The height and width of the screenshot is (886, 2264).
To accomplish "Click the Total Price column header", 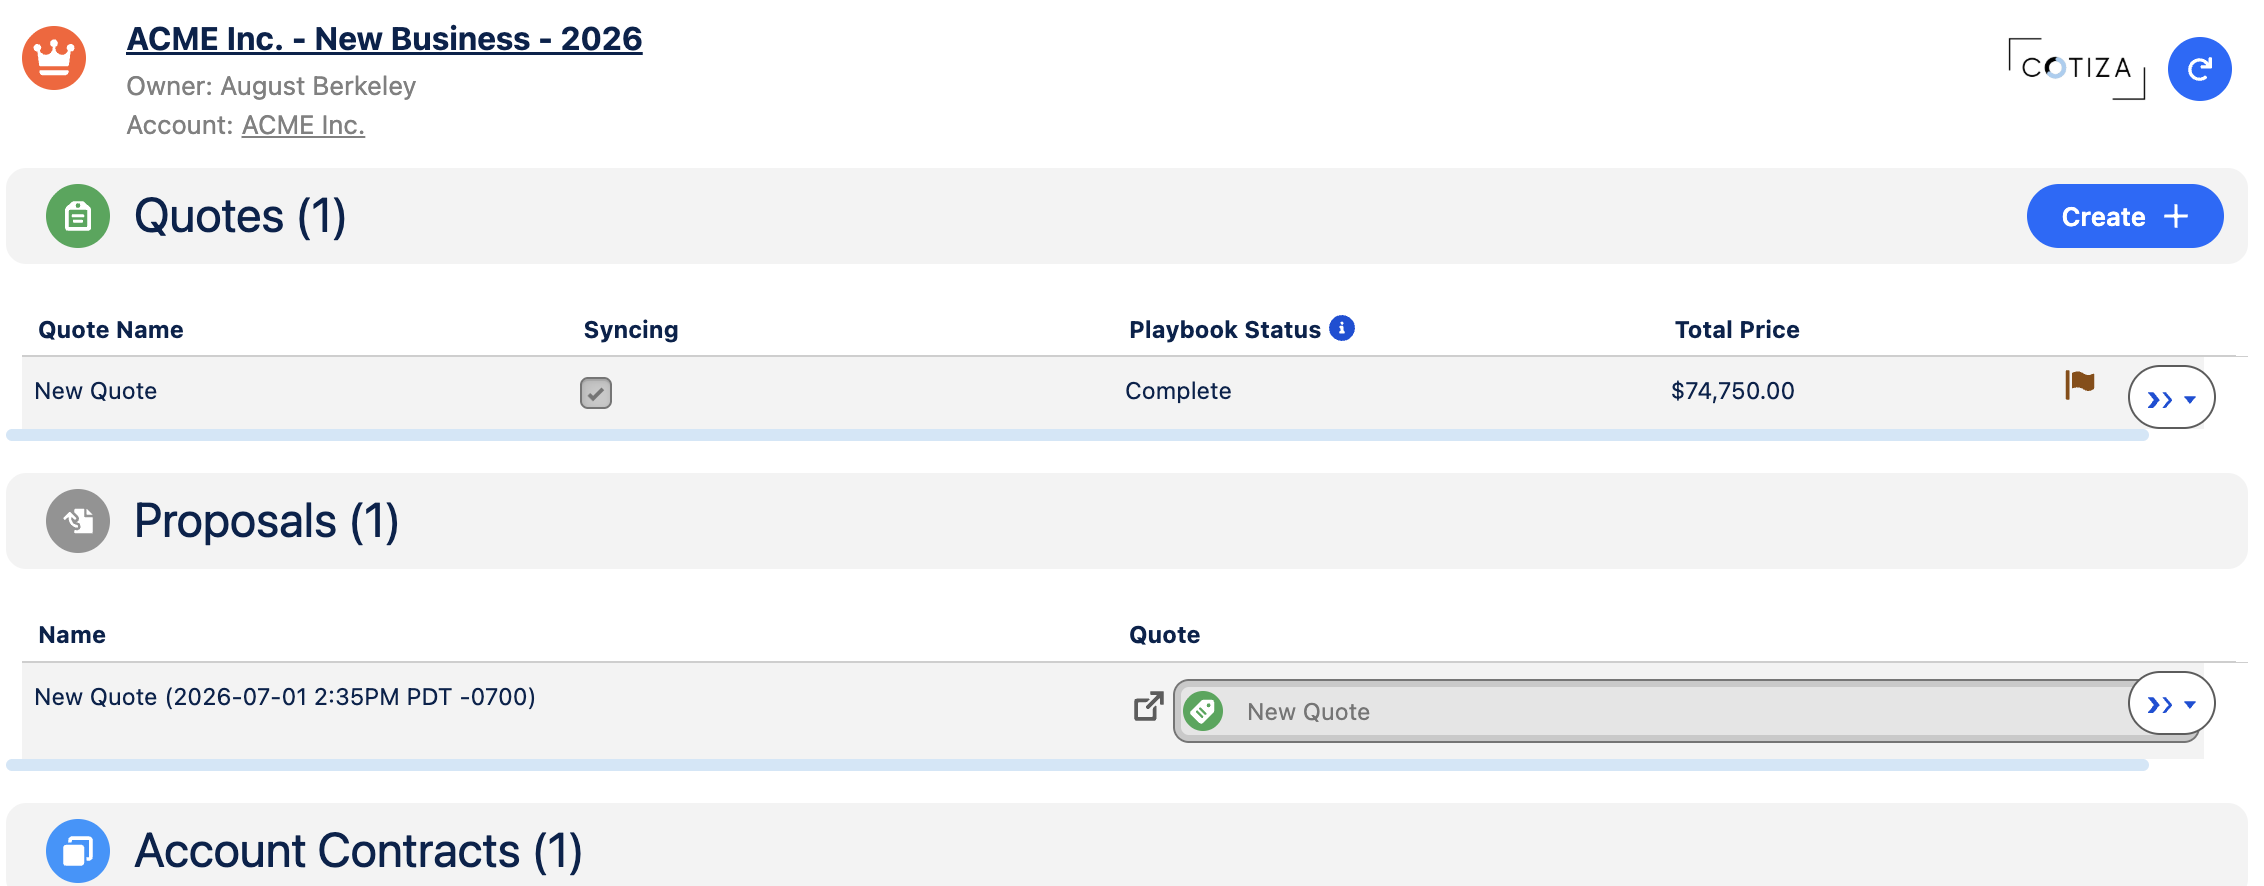I will pos(1737,330).
